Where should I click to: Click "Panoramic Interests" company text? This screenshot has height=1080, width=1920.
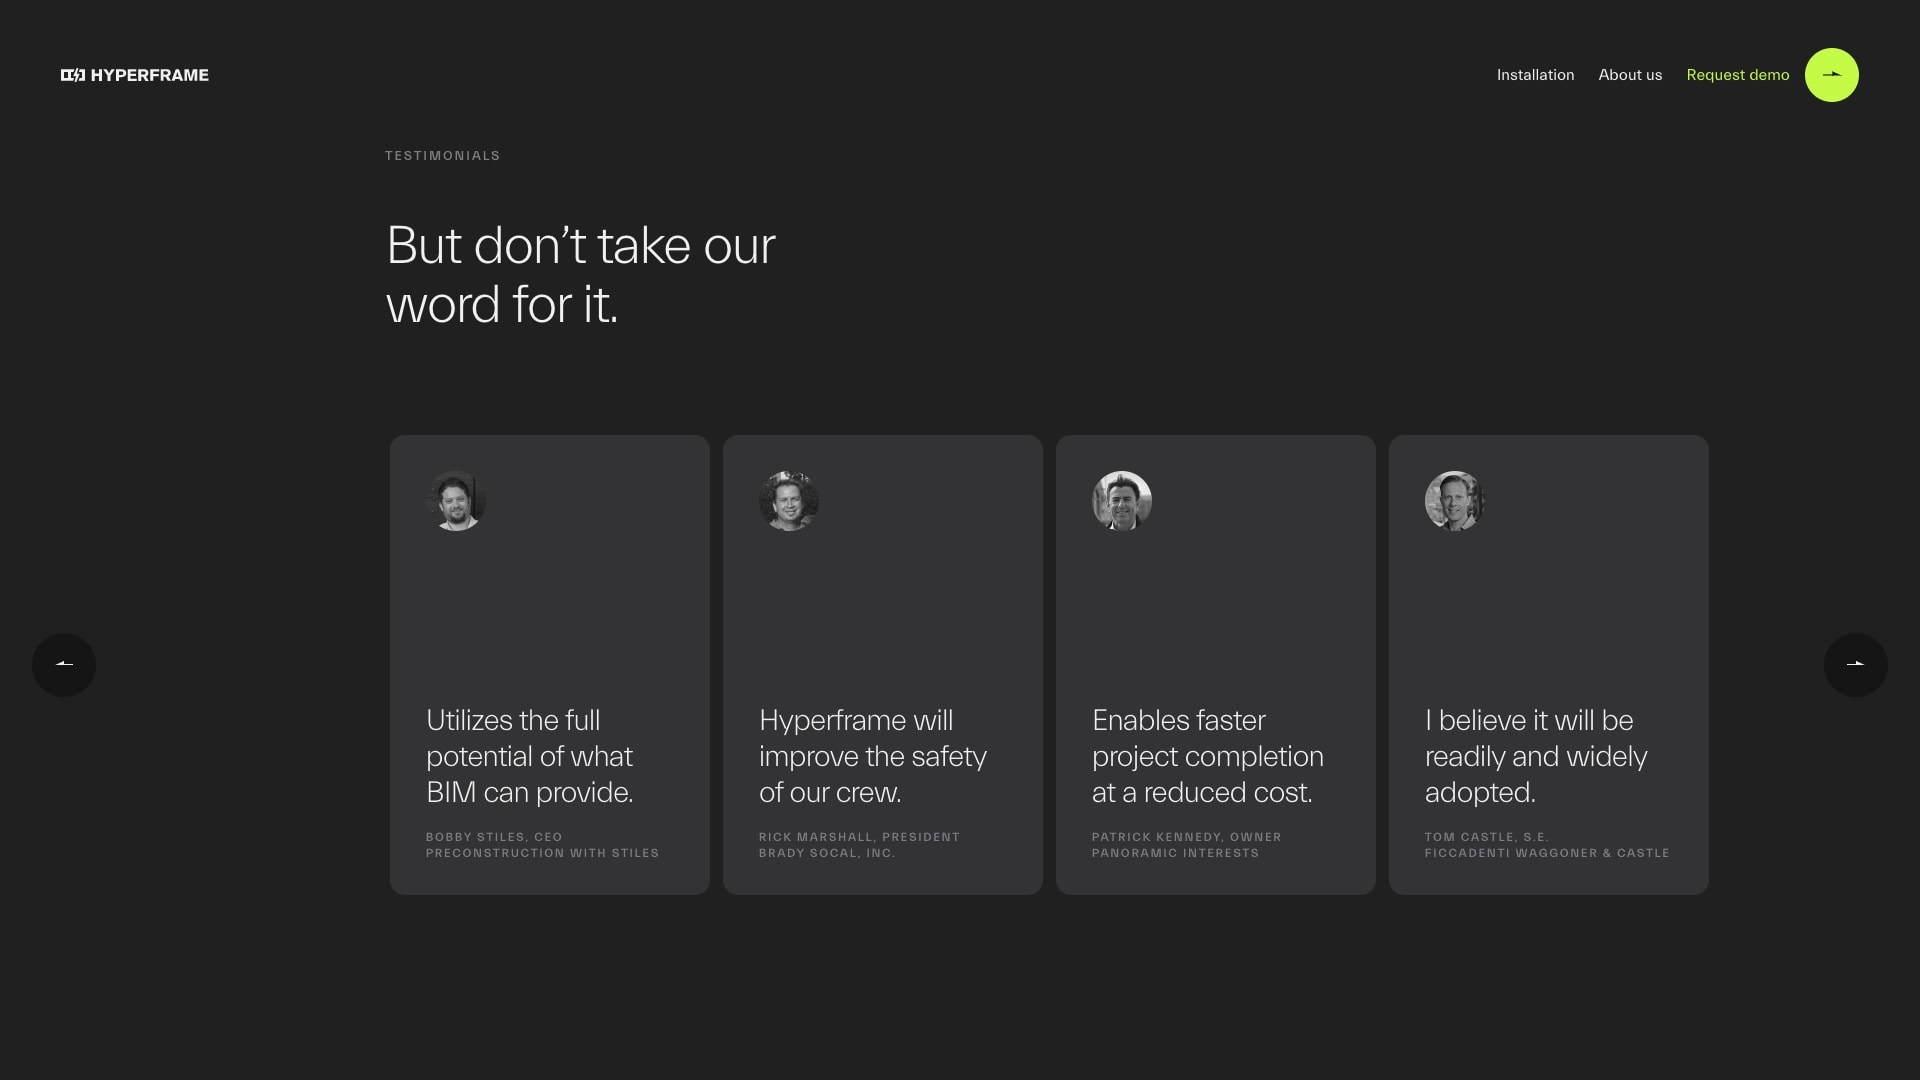(1175, 853)
